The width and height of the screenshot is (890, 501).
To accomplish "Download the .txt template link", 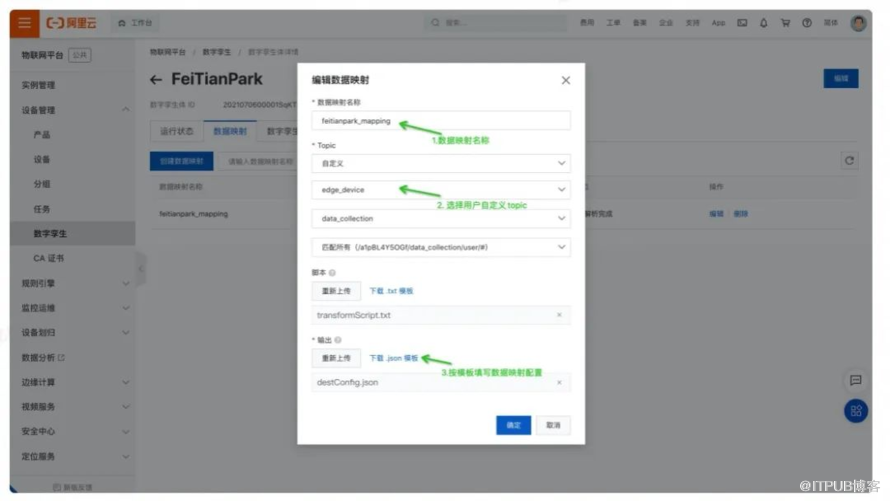I will tap(391, 291).
